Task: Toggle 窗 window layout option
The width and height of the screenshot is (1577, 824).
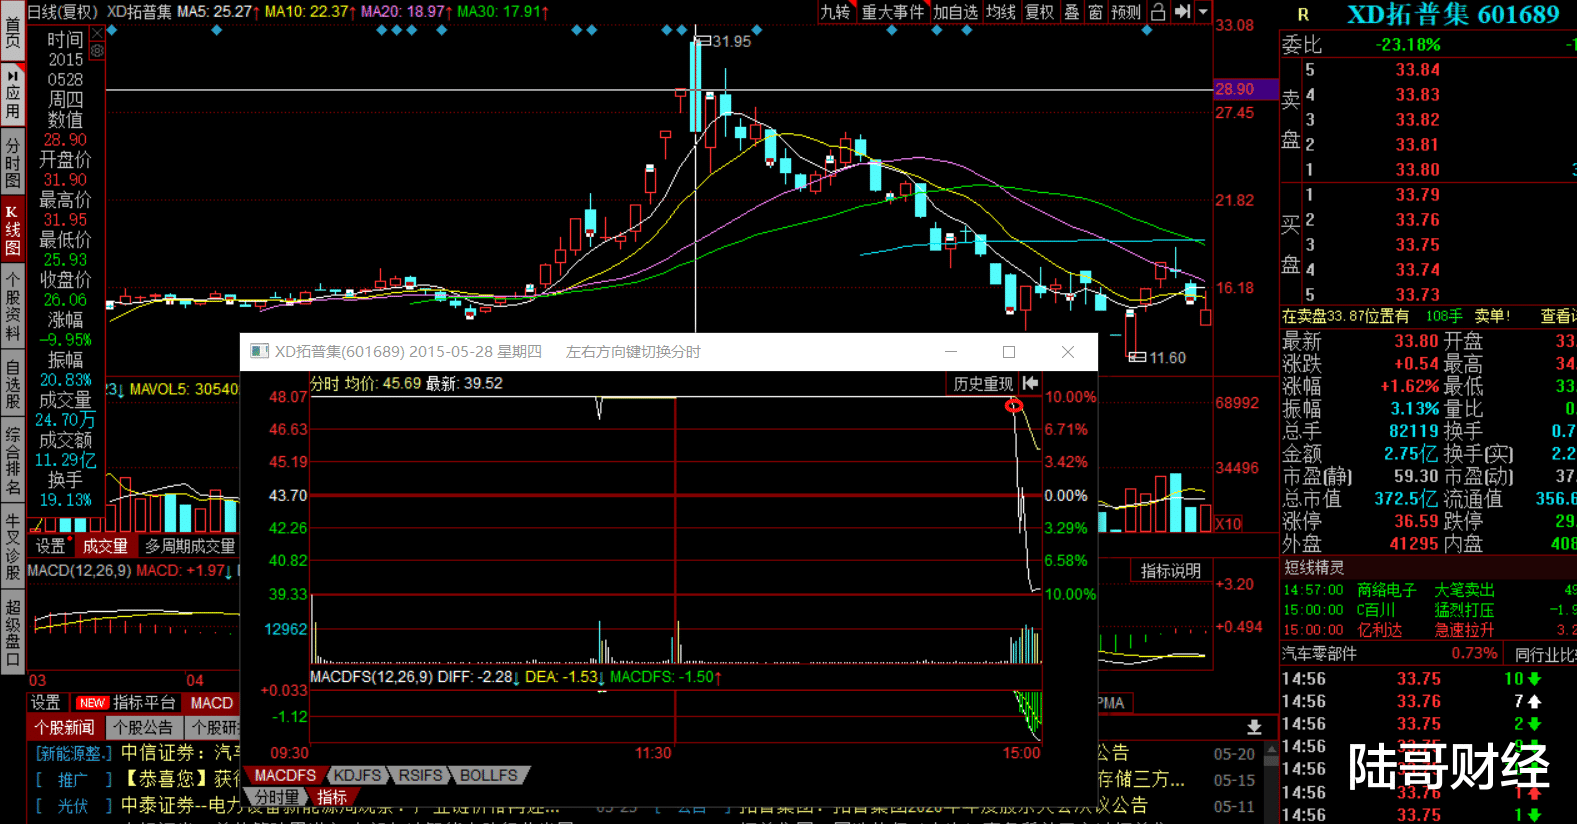Action: point(1096,12)
